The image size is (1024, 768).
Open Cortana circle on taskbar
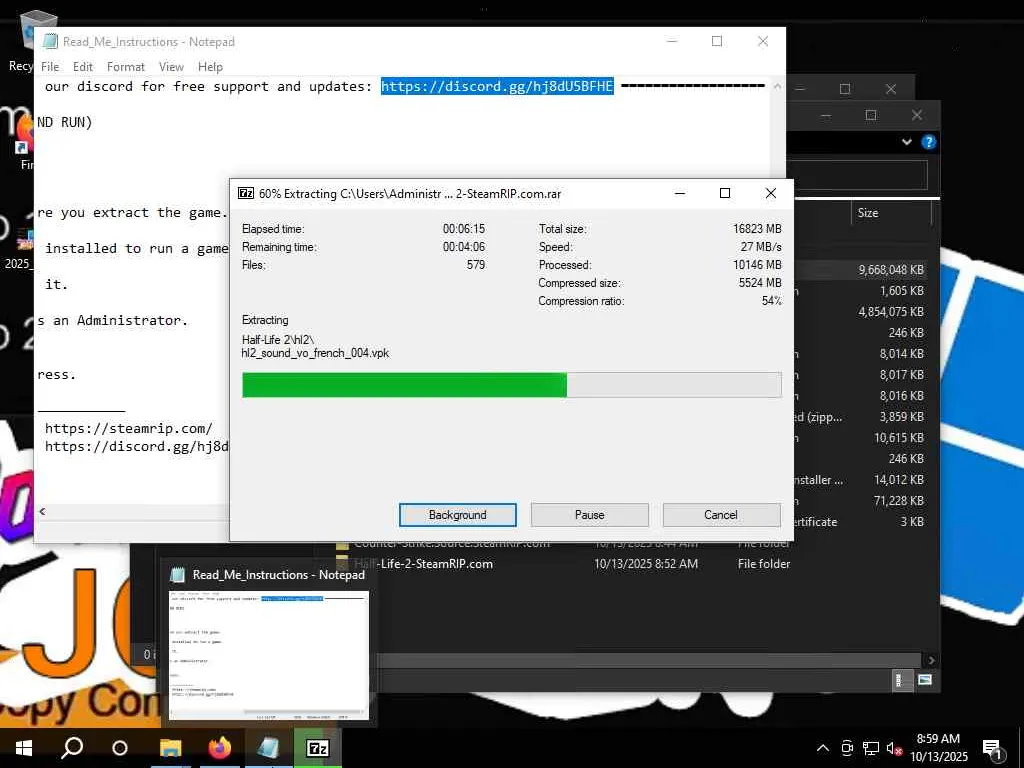click(x=120, y=748)
